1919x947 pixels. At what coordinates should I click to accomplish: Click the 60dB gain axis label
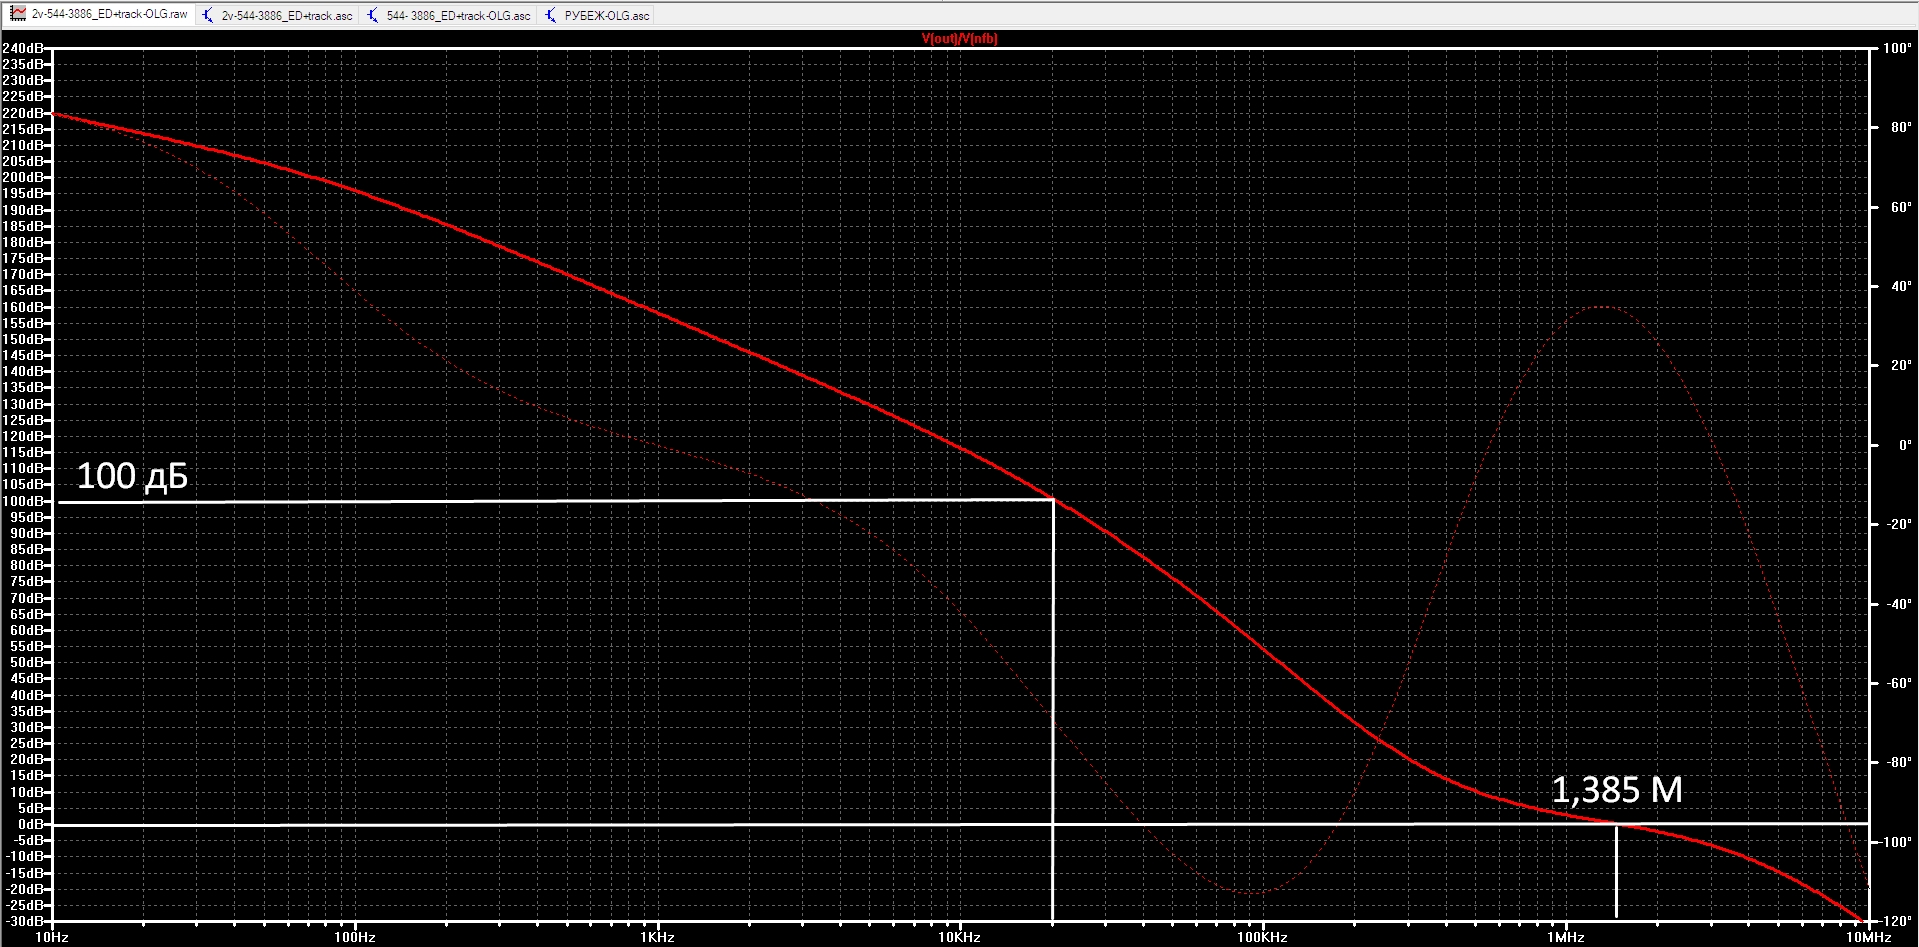click(27, 630)
